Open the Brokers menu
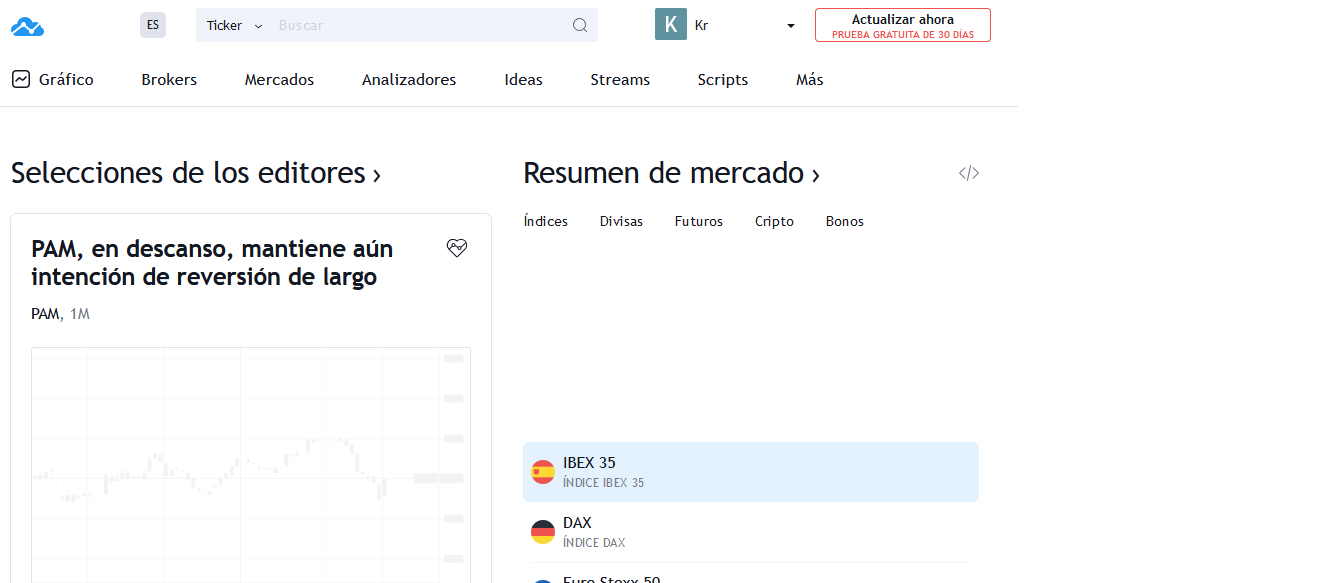 pos(169,80)
